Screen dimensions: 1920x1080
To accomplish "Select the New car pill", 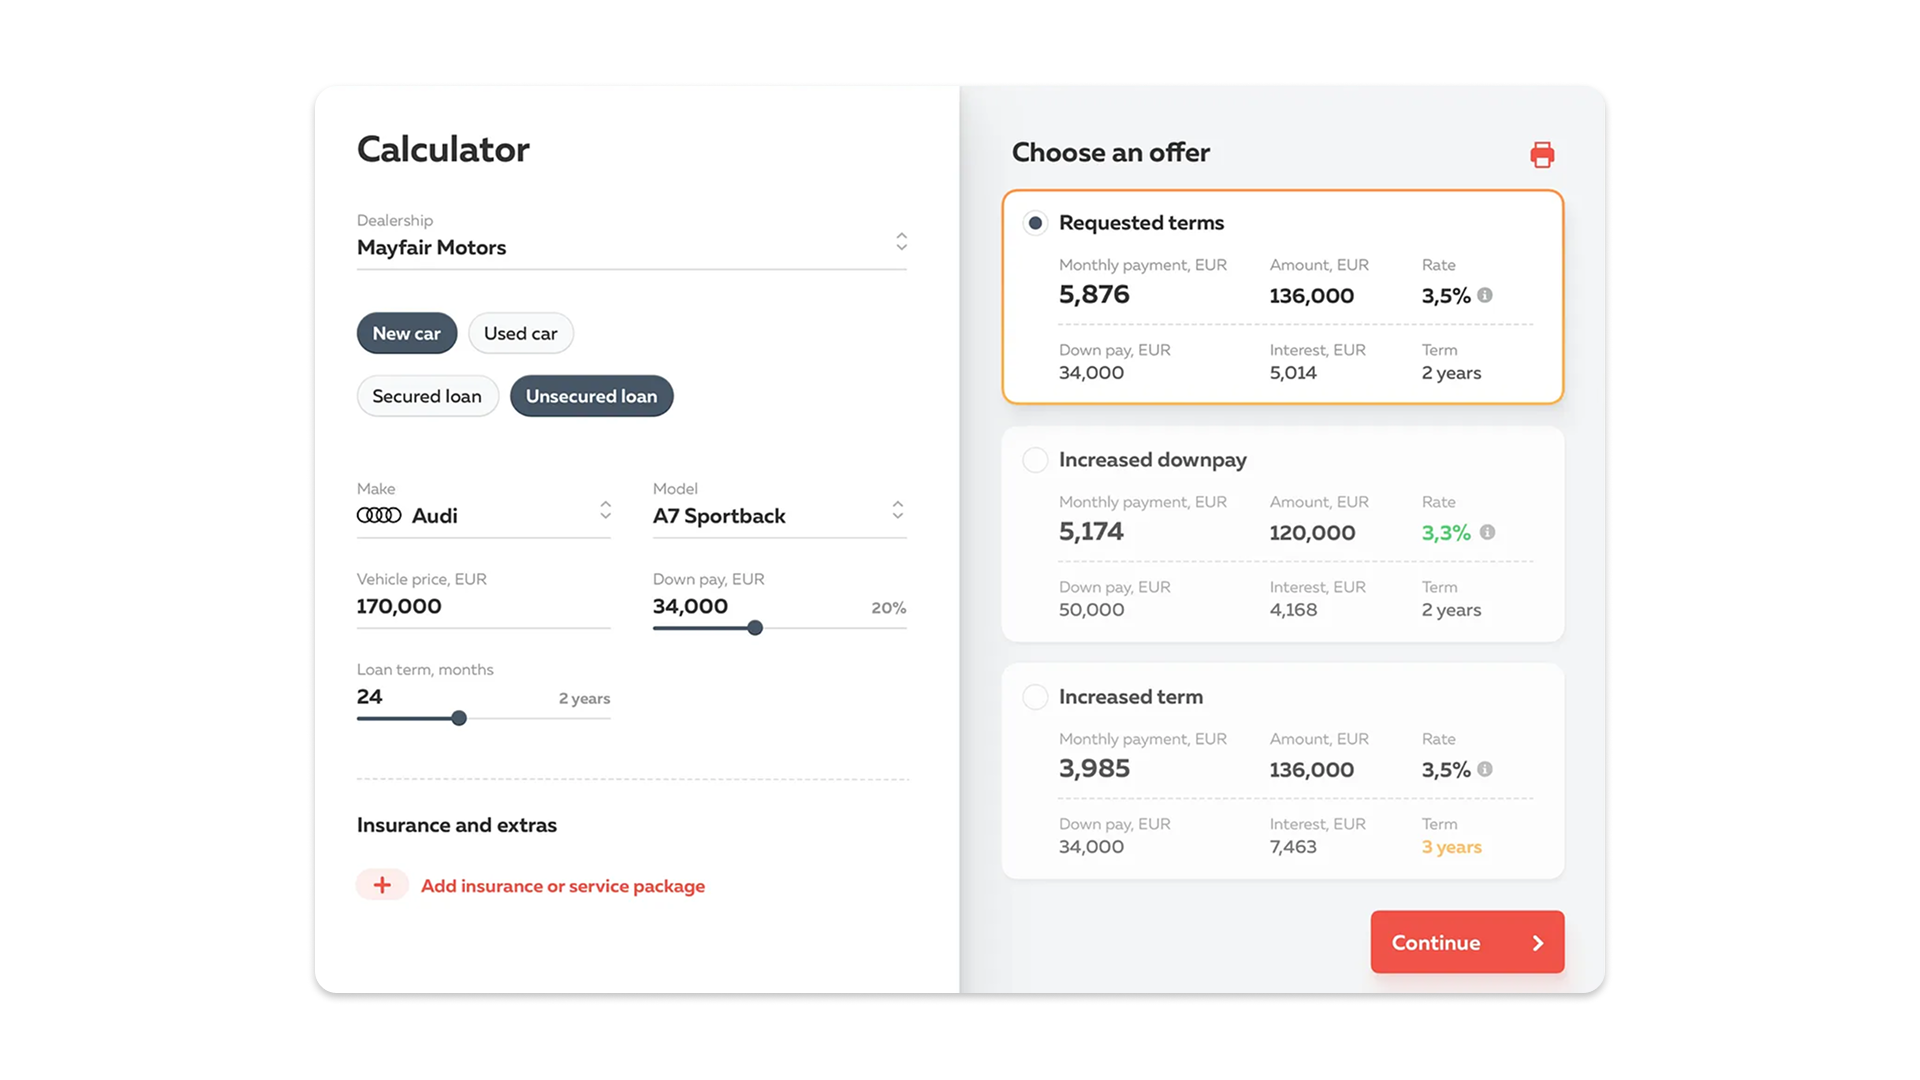I will click(406, 333).
